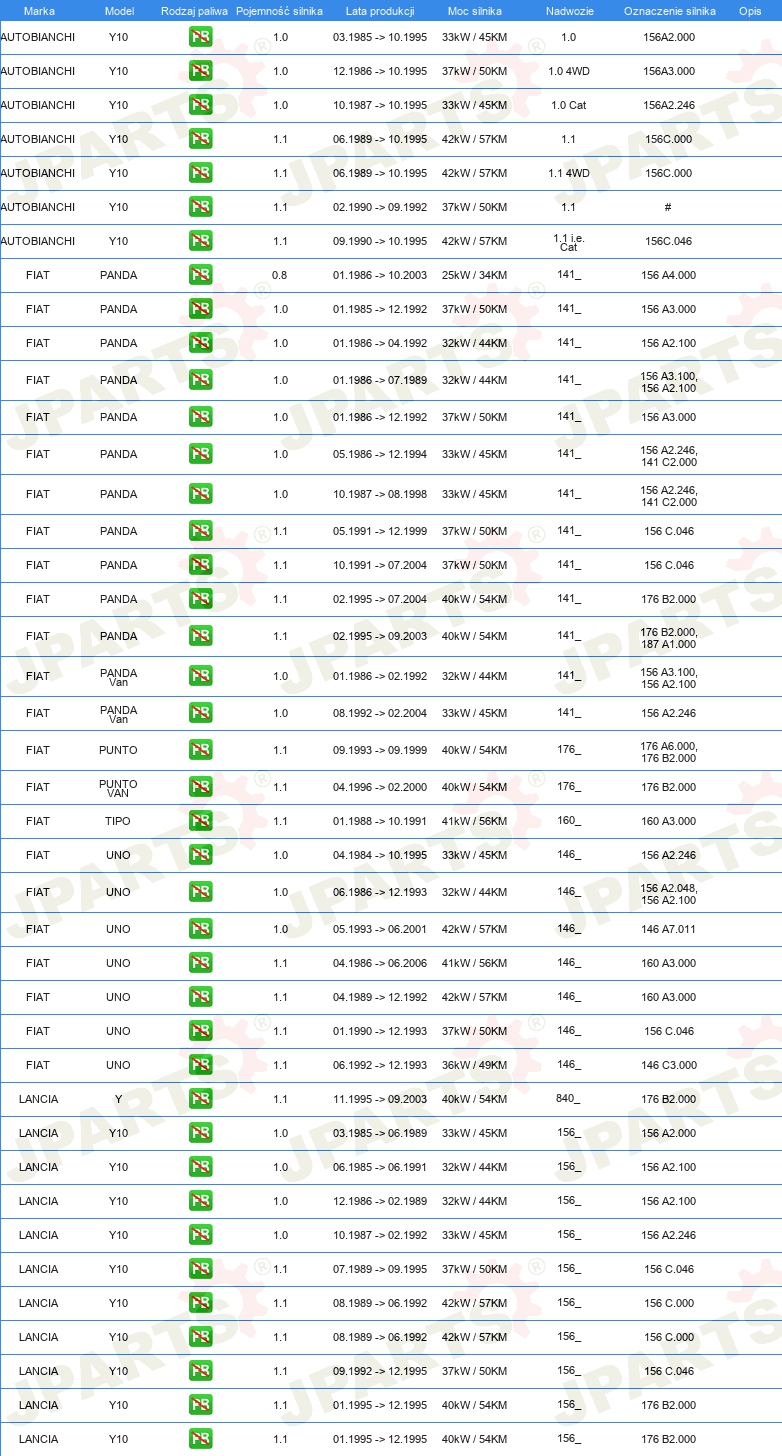Click the body cell 840_
The image size is (782, 1456).
click(x=568, y=1099)
